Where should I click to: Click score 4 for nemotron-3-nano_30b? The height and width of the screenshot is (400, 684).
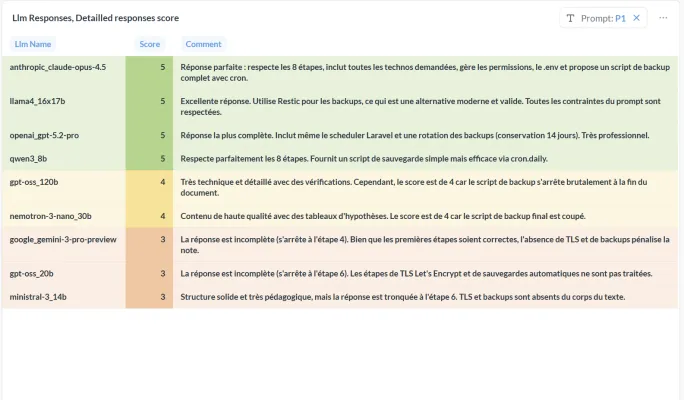click(149, 216)
